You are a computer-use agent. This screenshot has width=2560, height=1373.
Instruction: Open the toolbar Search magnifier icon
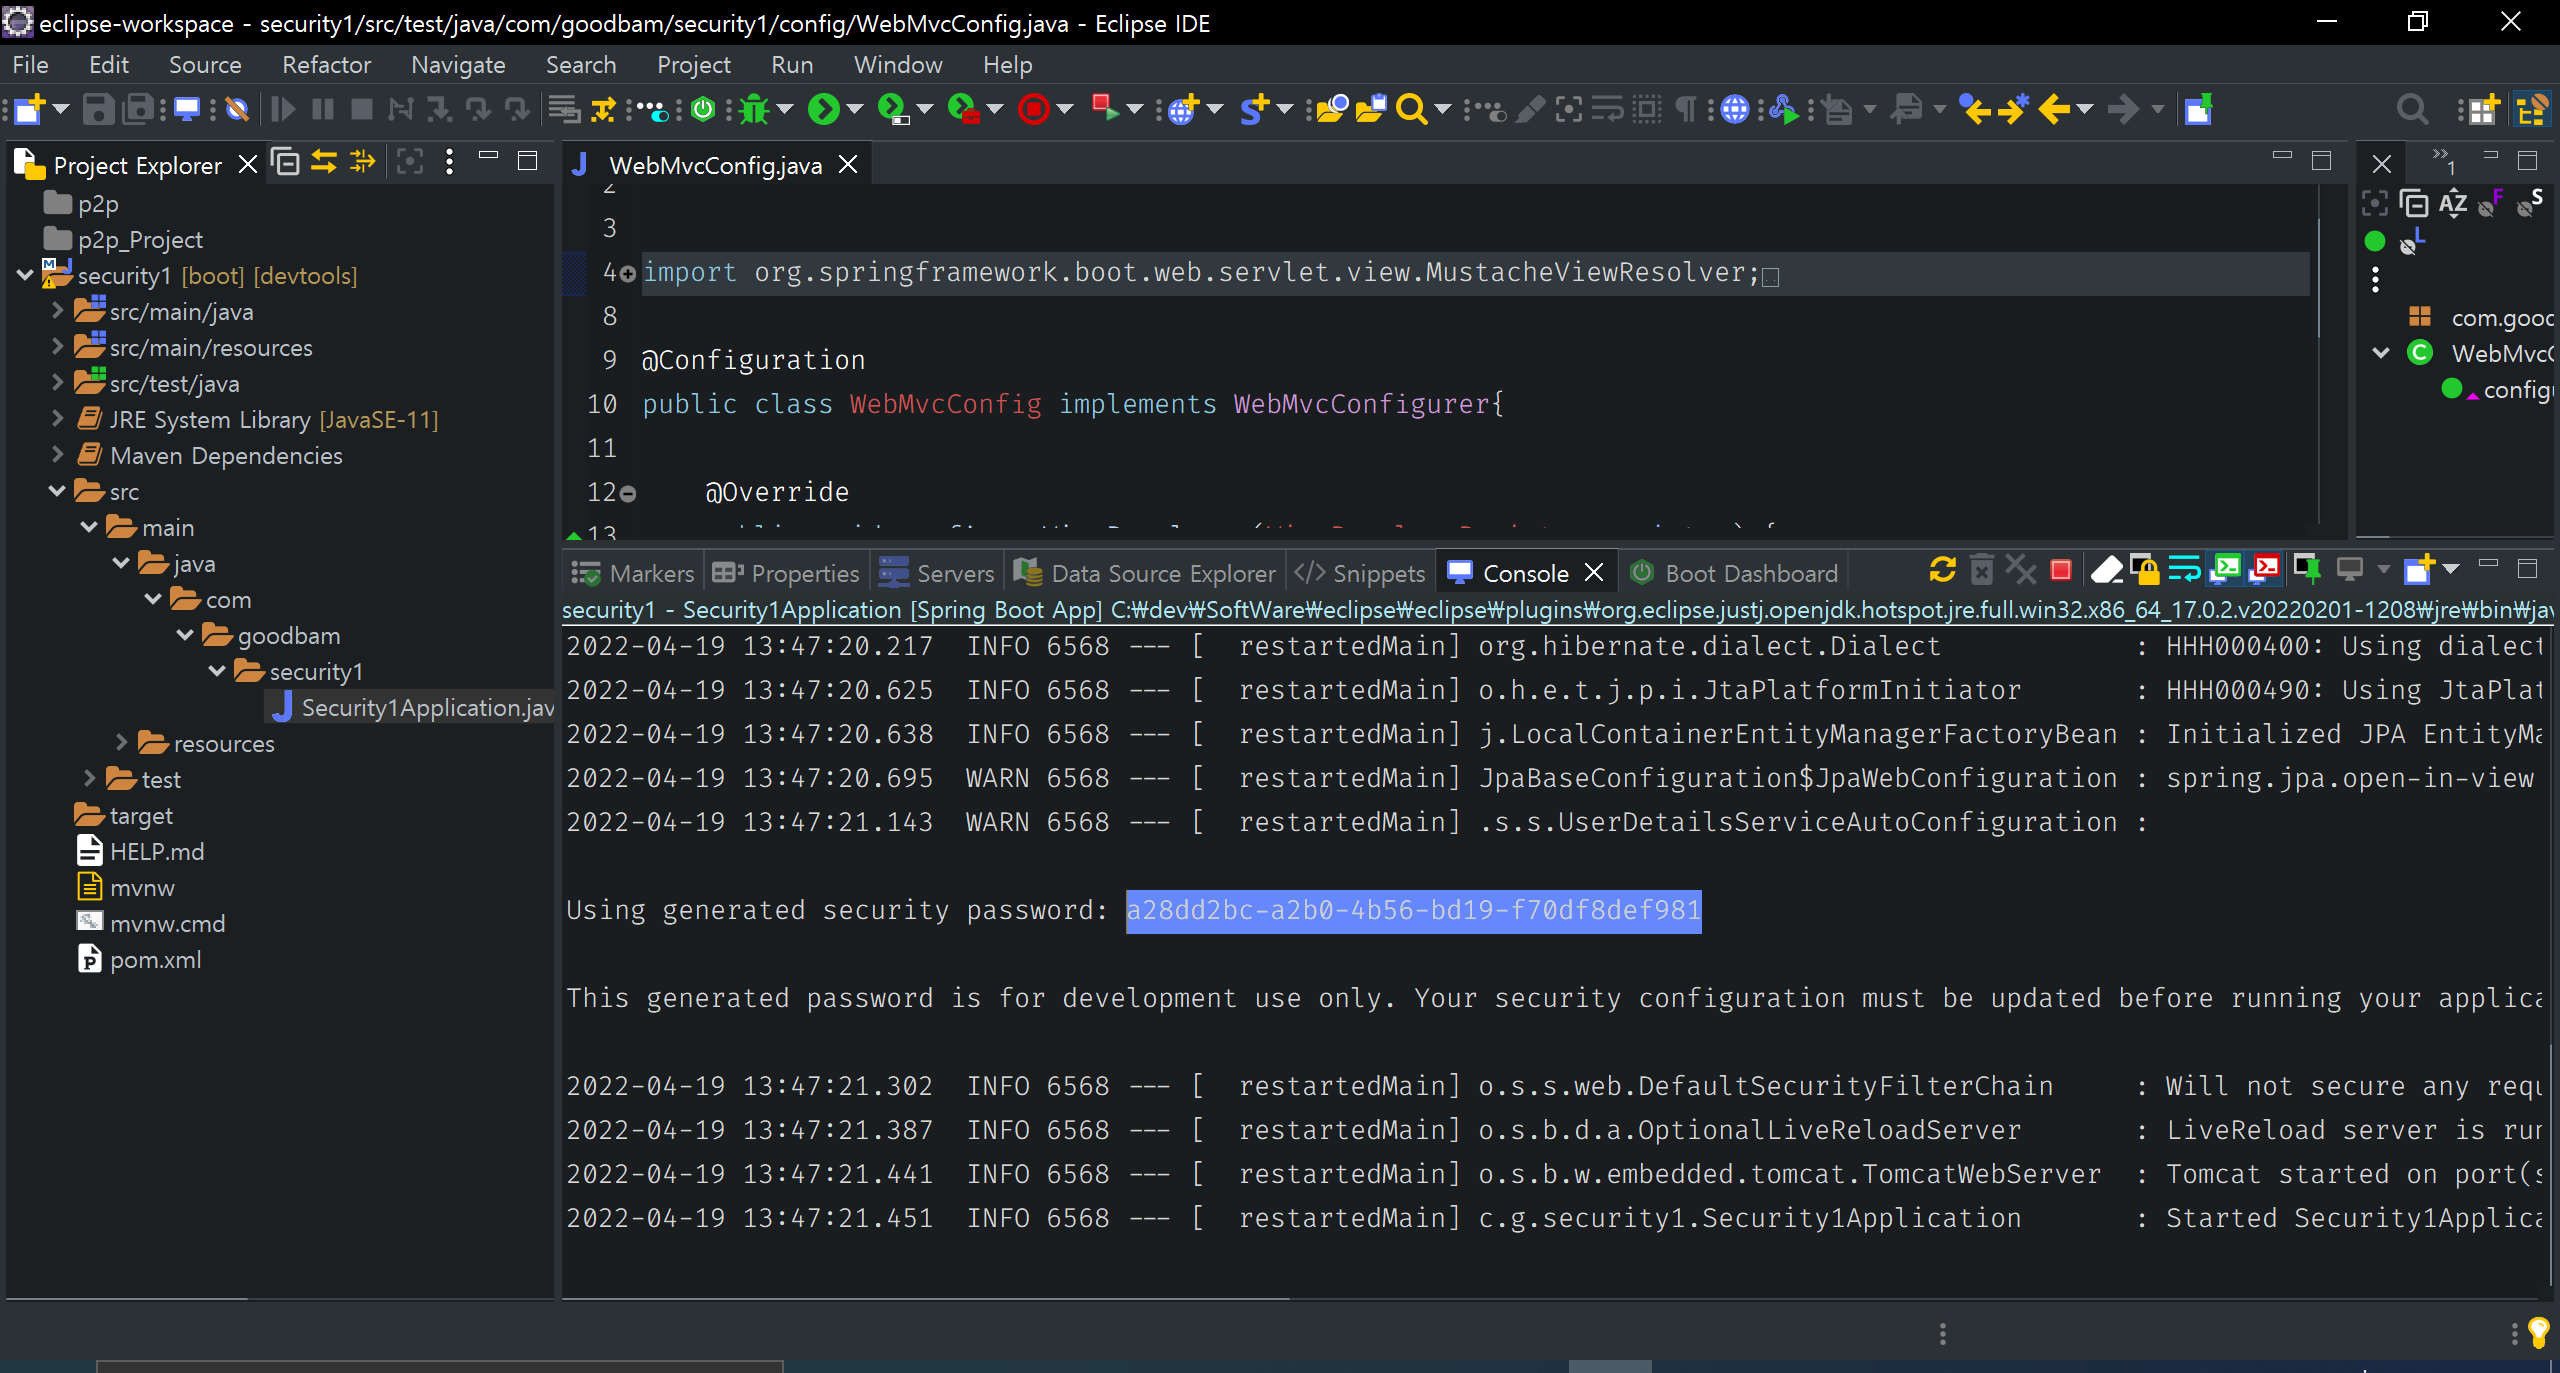point(1410,109)
